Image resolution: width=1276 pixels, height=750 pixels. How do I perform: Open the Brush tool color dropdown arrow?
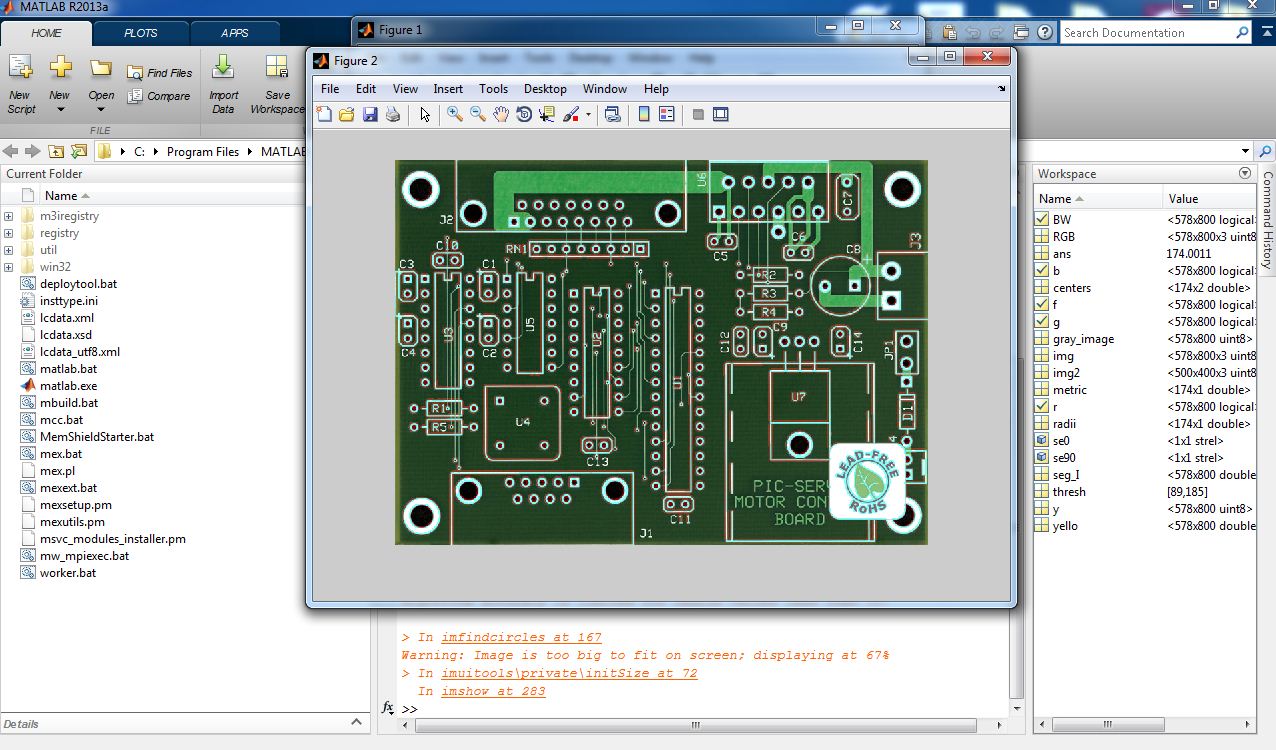pyautogui.click(x=588, y=115)
